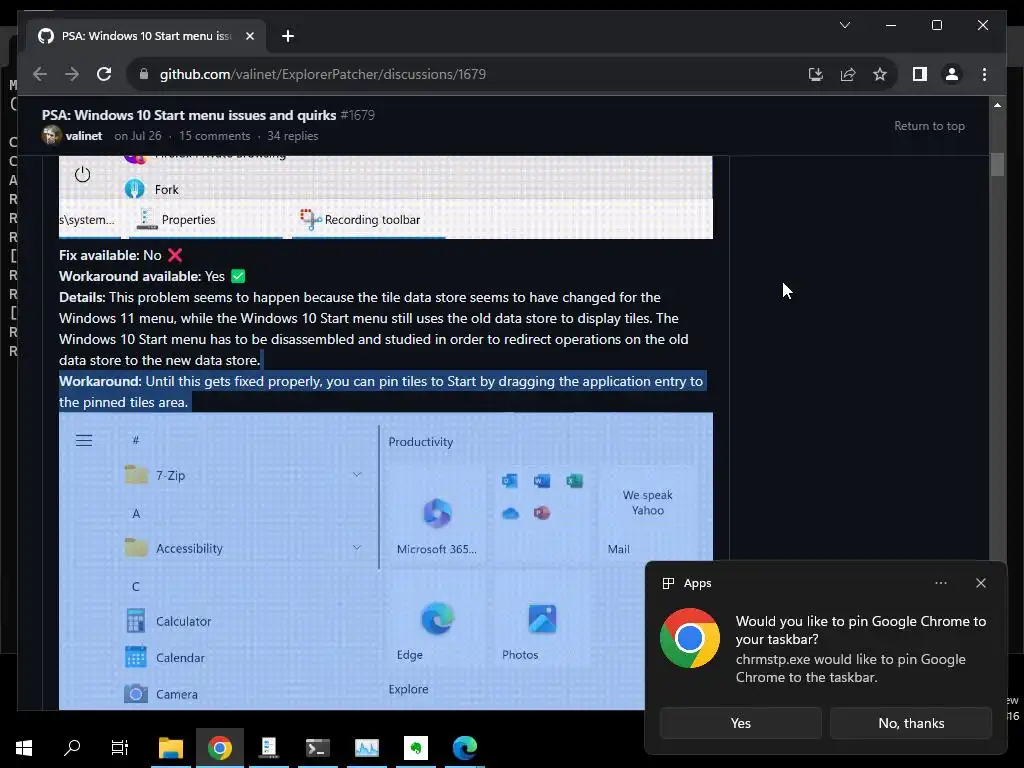Click the address bar URL
The width and height of the screenshot is (1024, 768).
click(x=323, y=74)
